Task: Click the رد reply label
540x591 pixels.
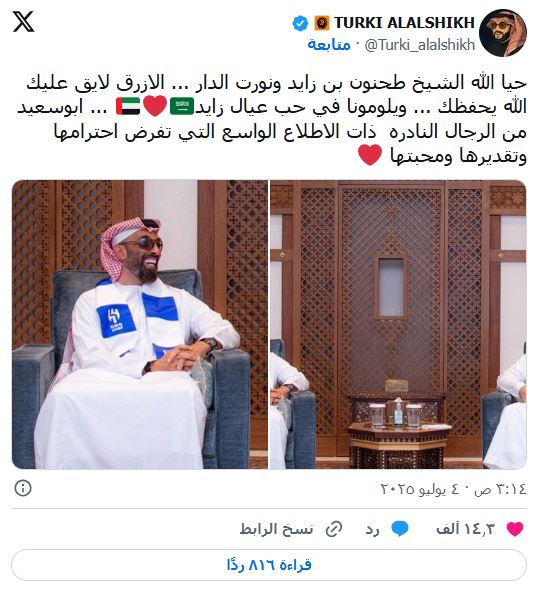Action: [372, 530]
